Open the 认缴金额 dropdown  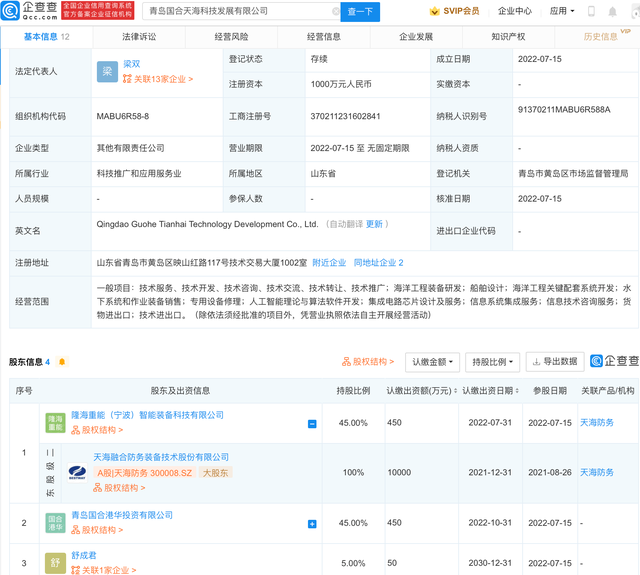432,361
